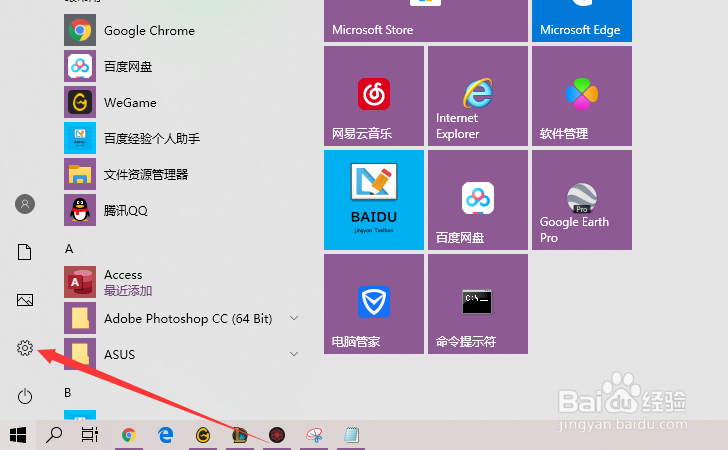The image size is (728, 450).
Task: Open the 百度网盘 tile
Action: click(x=478, y=200)
